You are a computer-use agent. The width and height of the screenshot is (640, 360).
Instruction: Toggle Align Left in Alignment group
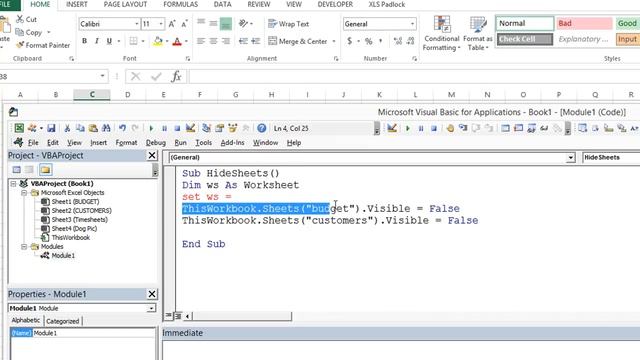click(x=201, y=41)
